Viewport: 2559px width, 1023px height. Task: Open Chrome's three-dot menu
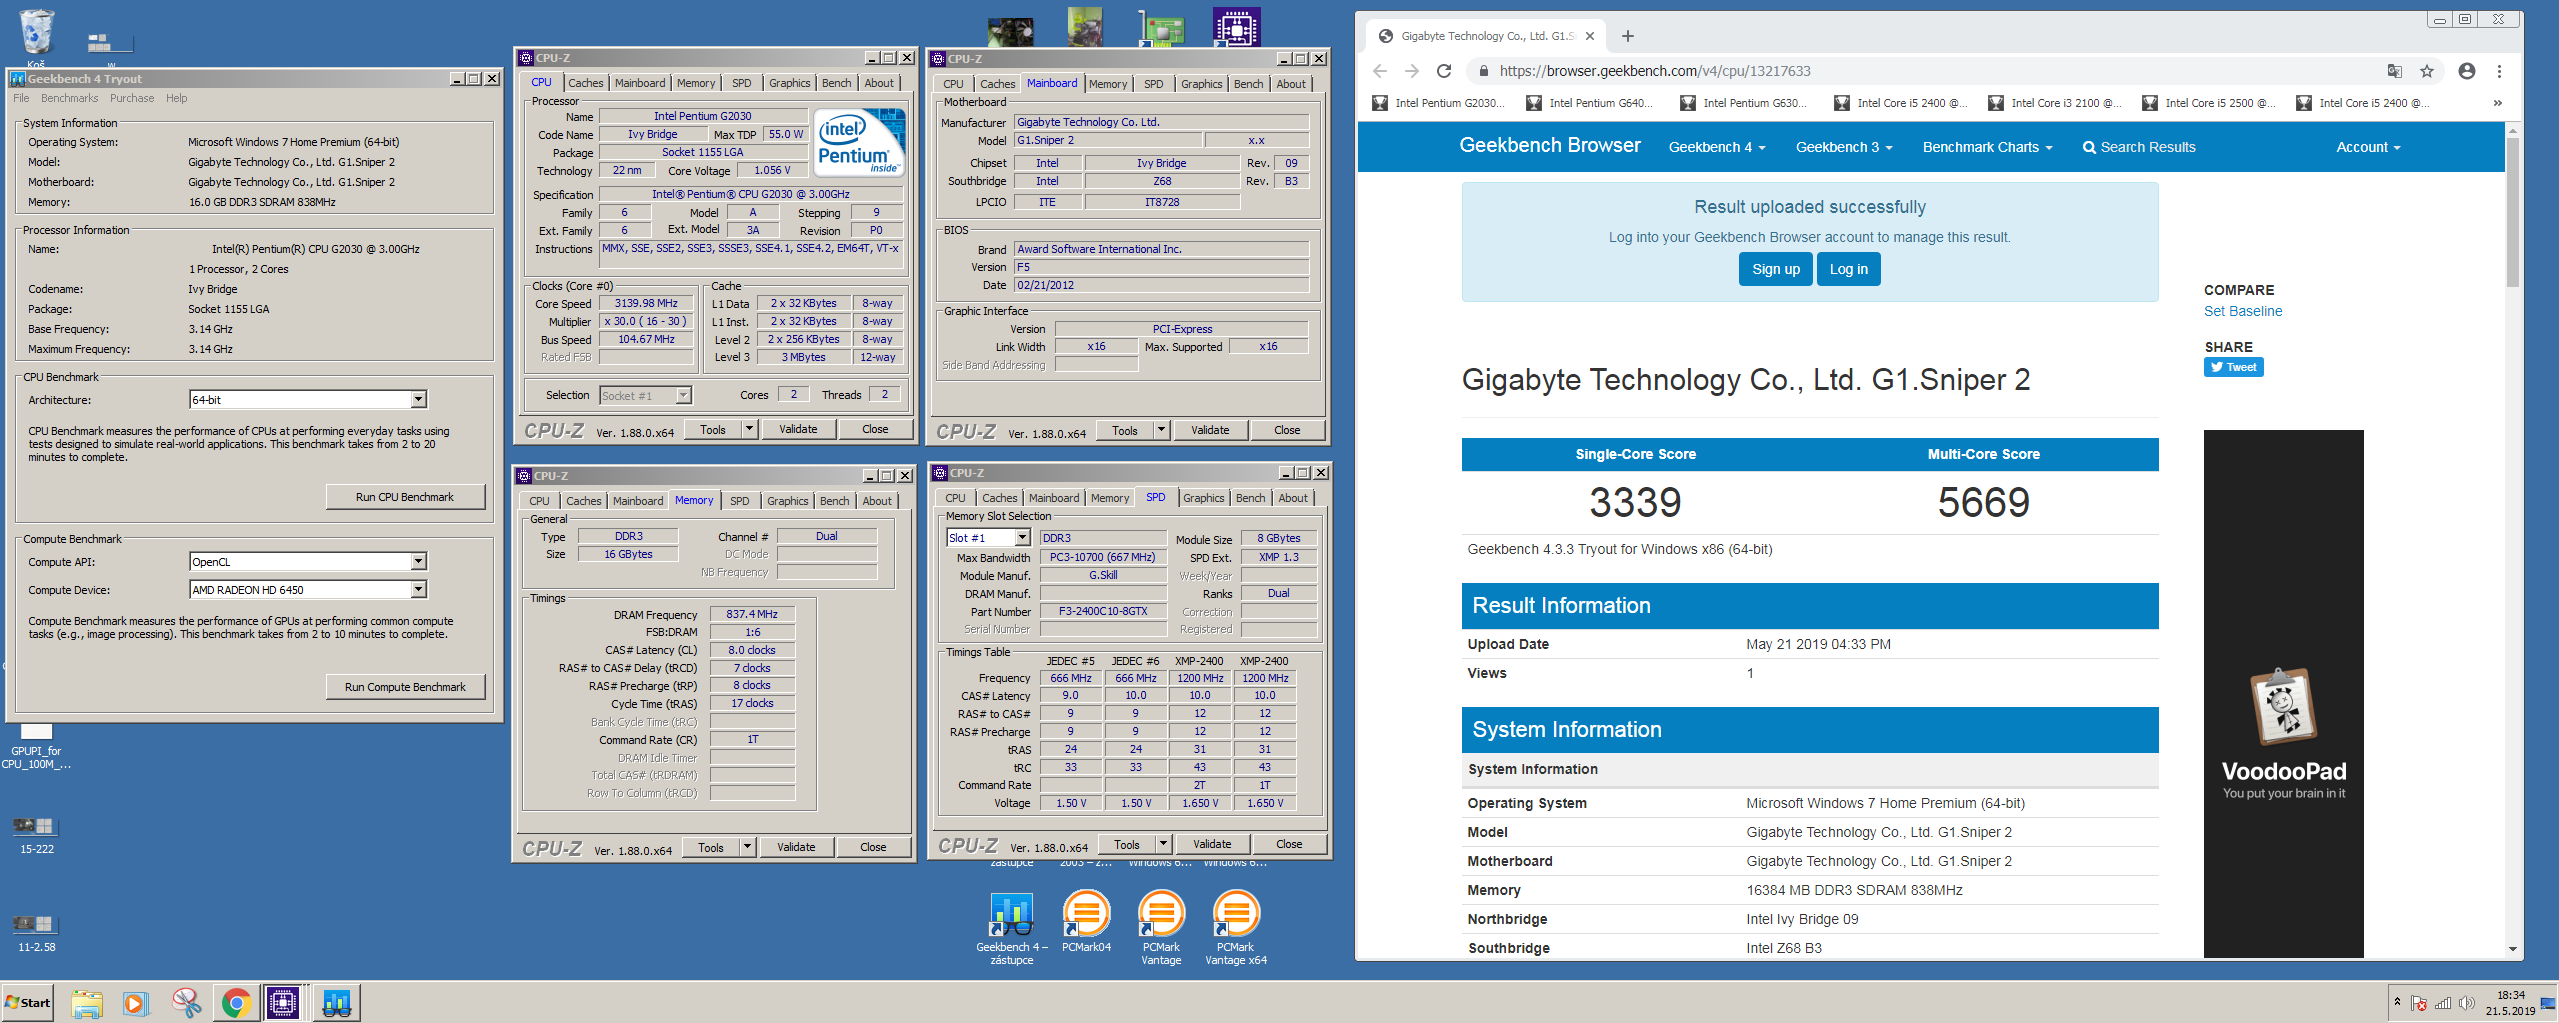pos(2499,71)
